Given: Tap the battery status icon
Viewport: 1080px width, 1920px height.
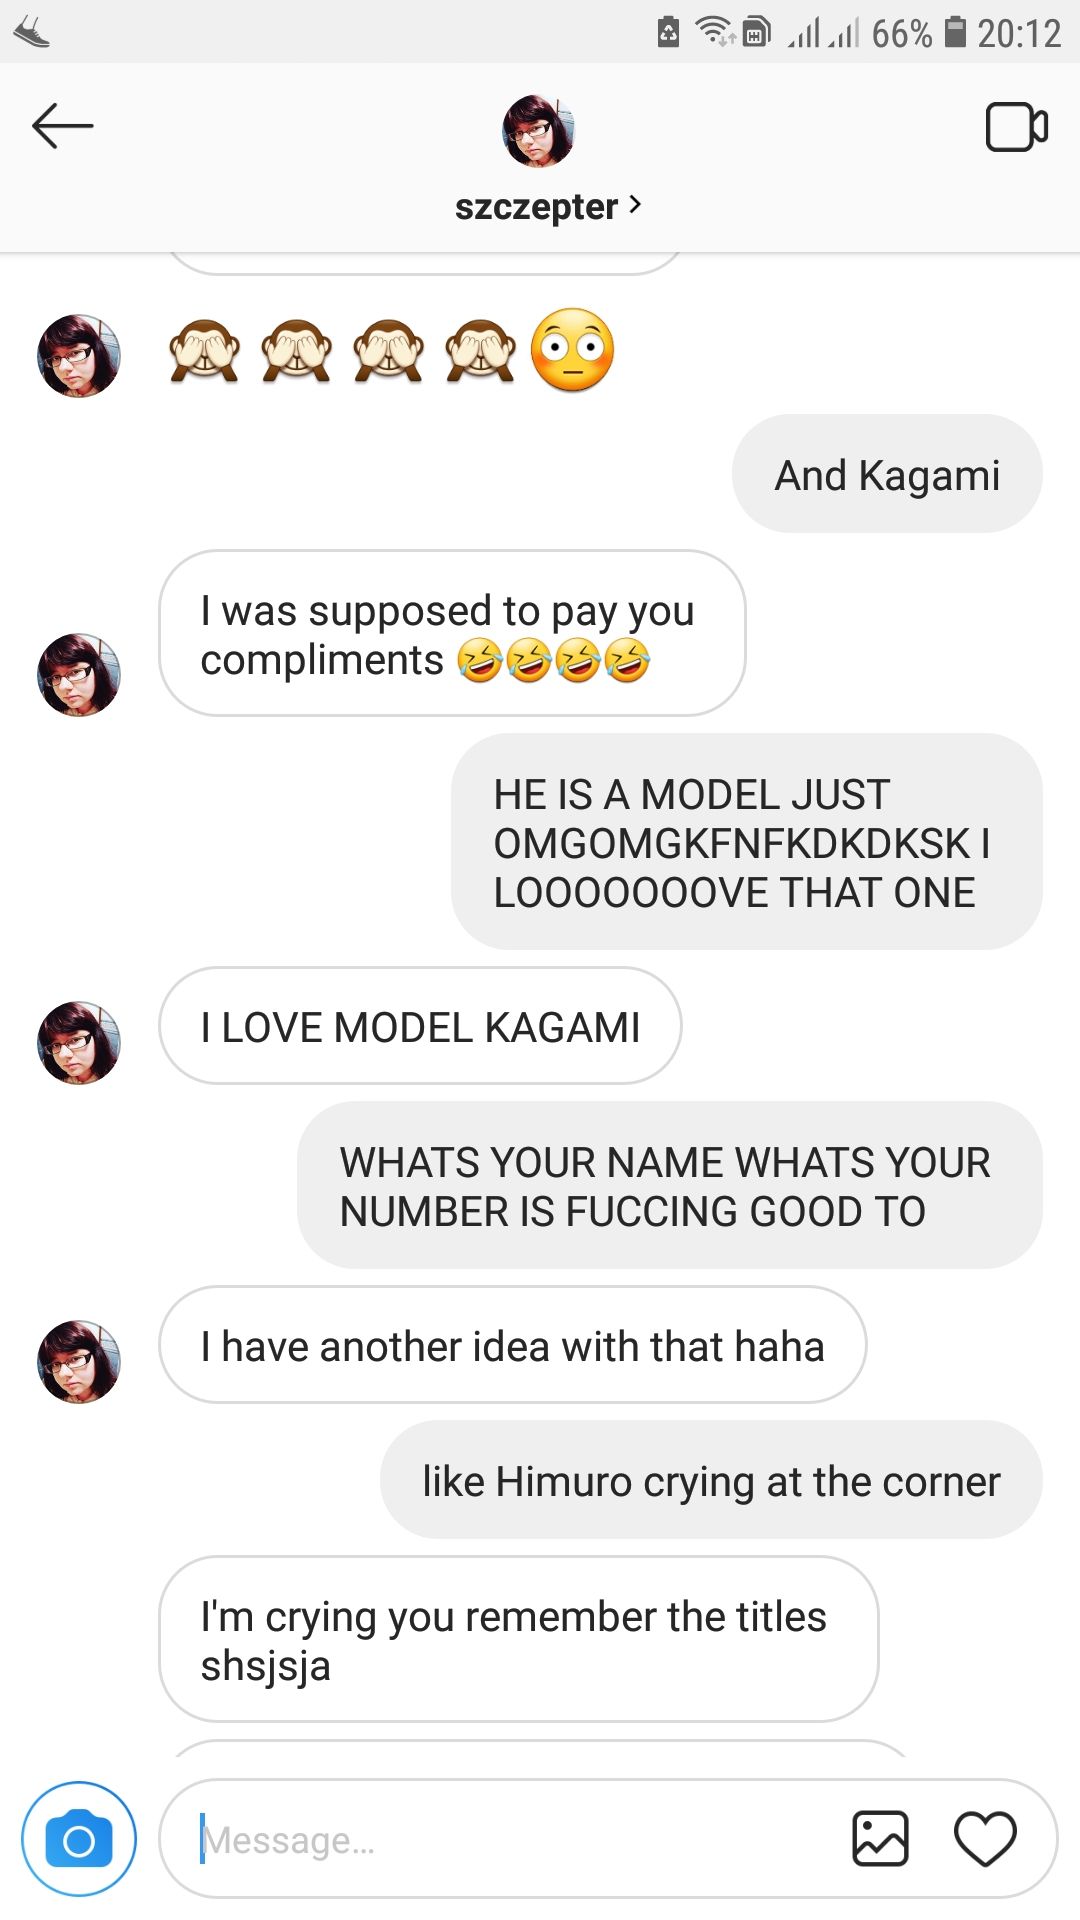Looking at the screenshot, I should pos(955,33).
